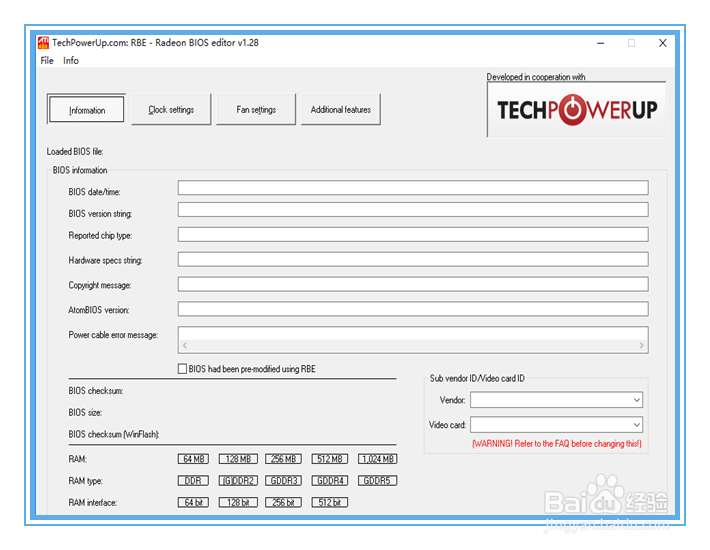Viewport: 710px width, 550px height.
Task: Click the RBE application icon in title bar
Action: pyautogui.click(x=43, y=43)
